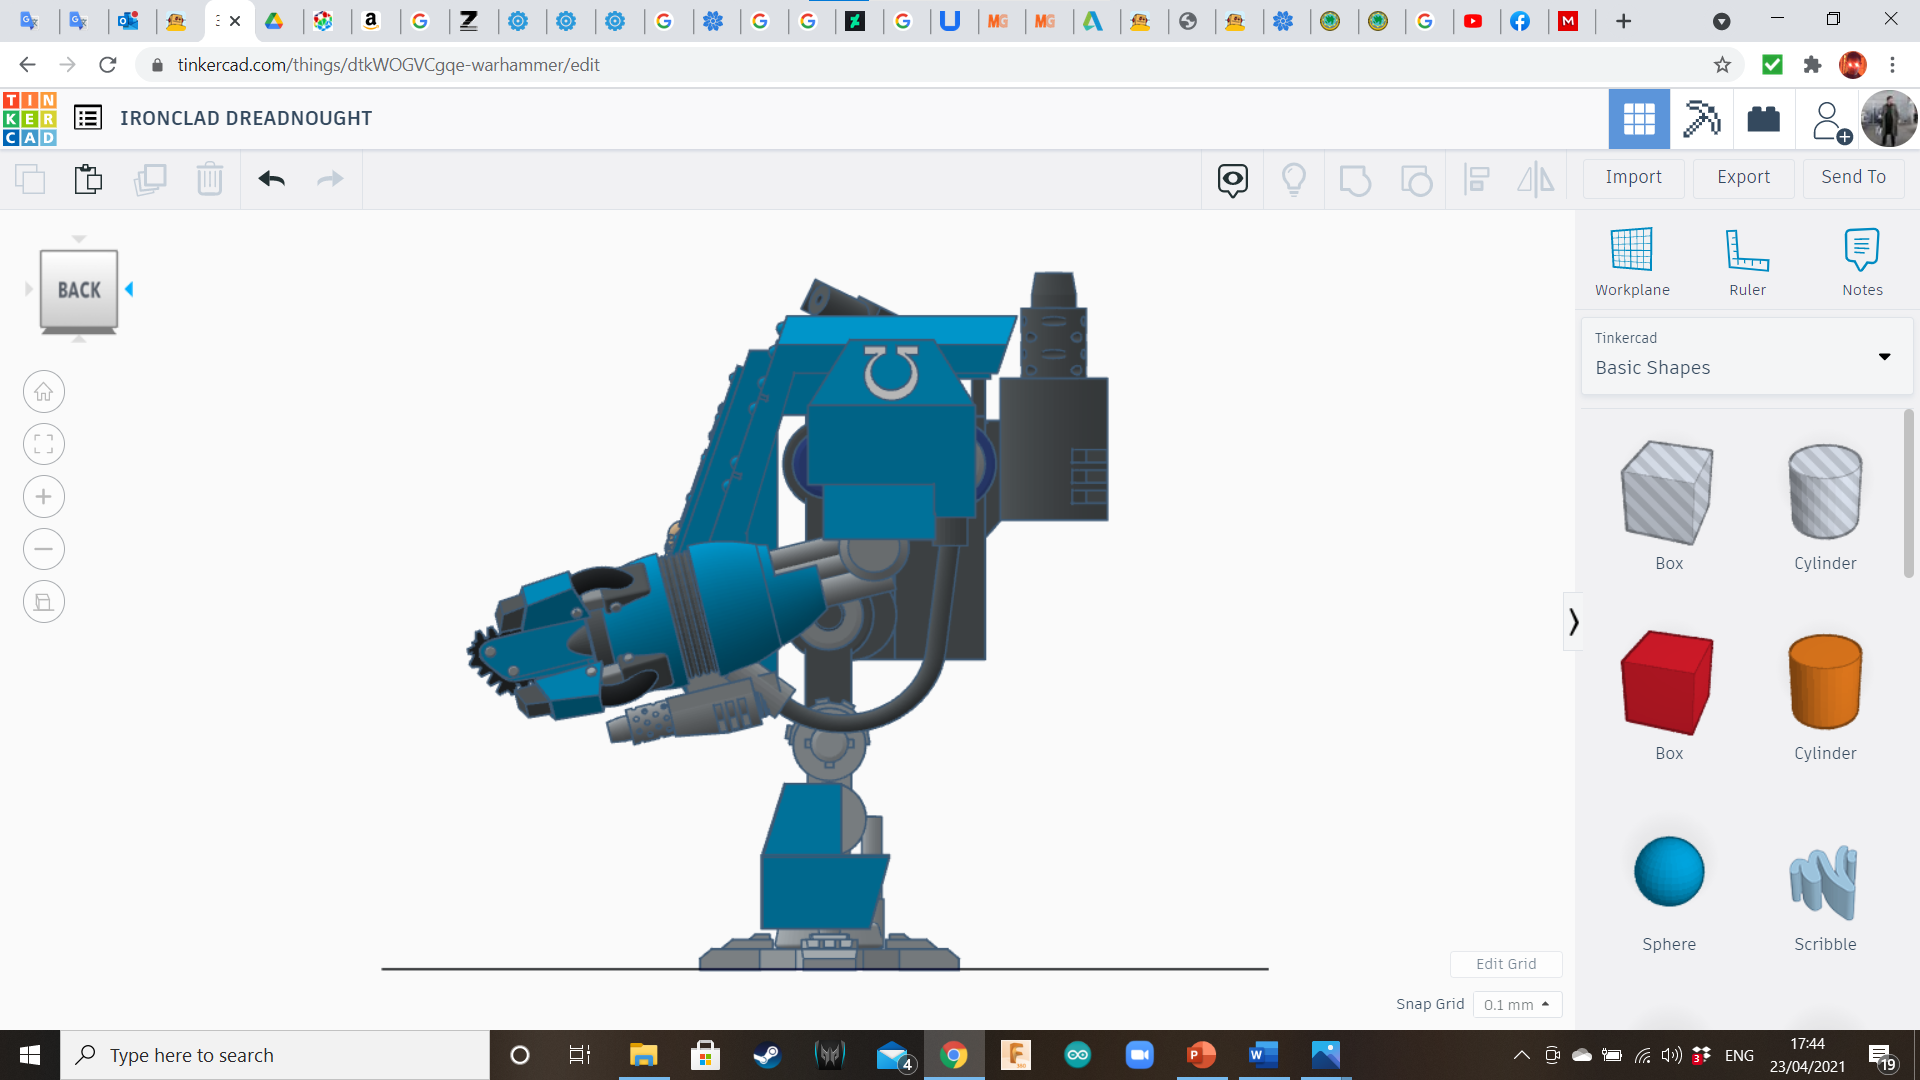This screenshot has height=1080, width=1920.
Task: Select the red Box shape
Action: click(1668, 683)
